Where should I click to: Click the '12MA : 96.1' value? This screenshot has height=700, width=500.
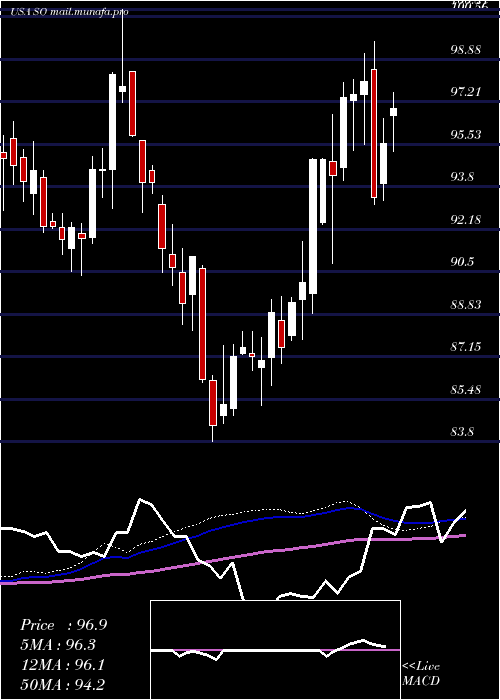tap(62, 665)
